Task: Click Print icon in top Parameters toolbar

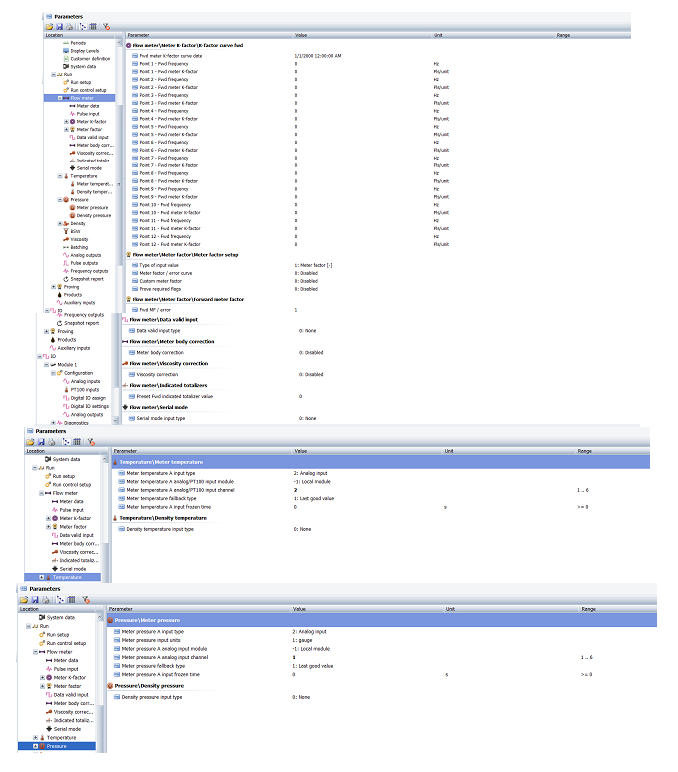Action: pos(69,27)
